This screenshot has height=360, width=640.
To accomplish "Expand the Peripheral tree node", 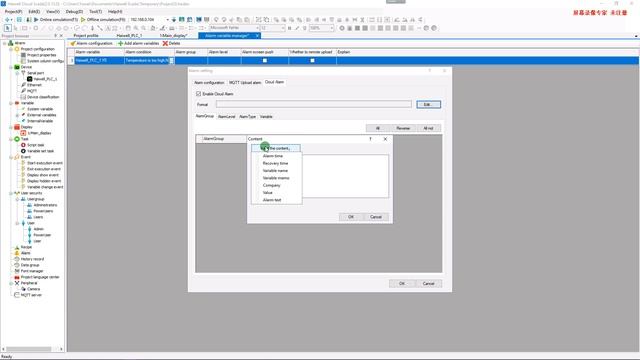I will [x=11, y=283].
